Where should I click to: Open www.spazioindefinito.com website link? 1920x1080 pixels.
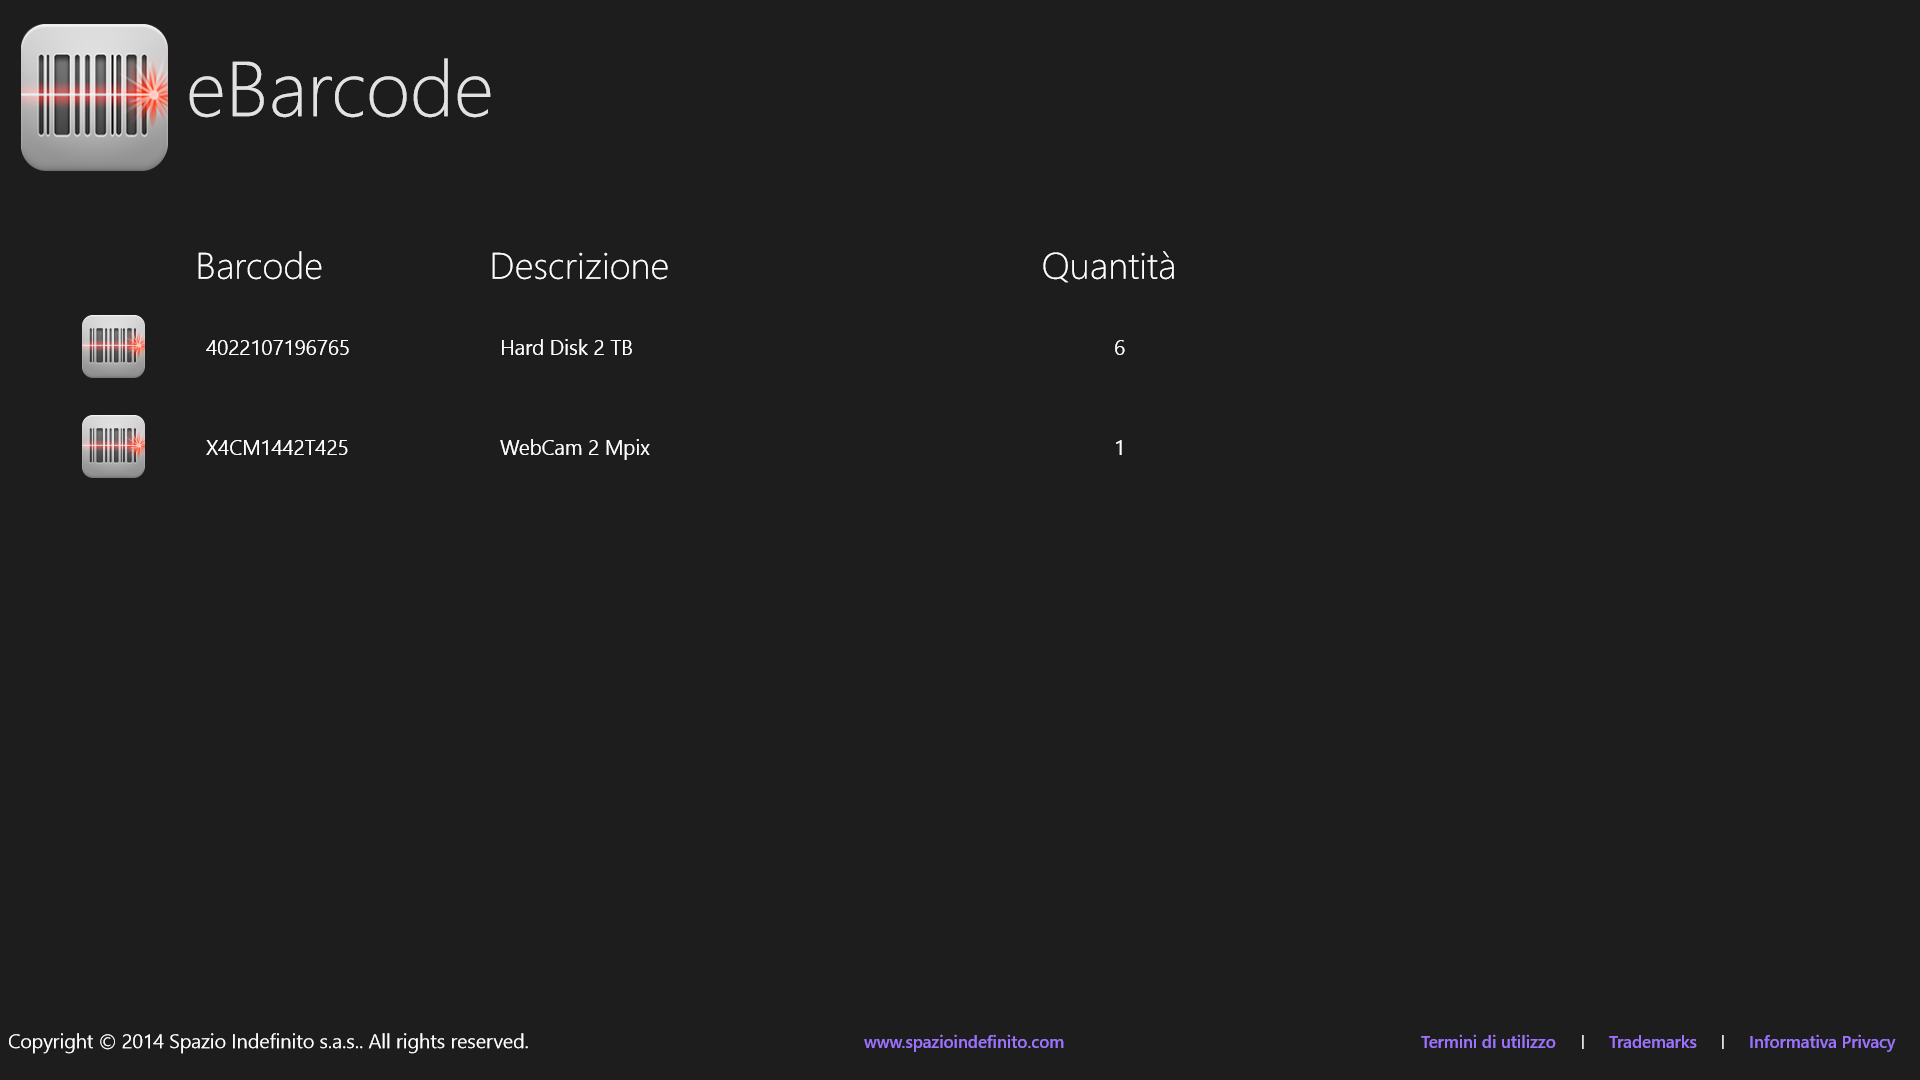pos(963,1042)
